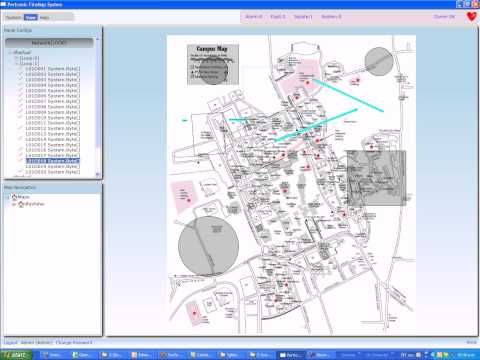Click the Admin user label at the bottom
The image size is (480, 360).
coord(37,342)
